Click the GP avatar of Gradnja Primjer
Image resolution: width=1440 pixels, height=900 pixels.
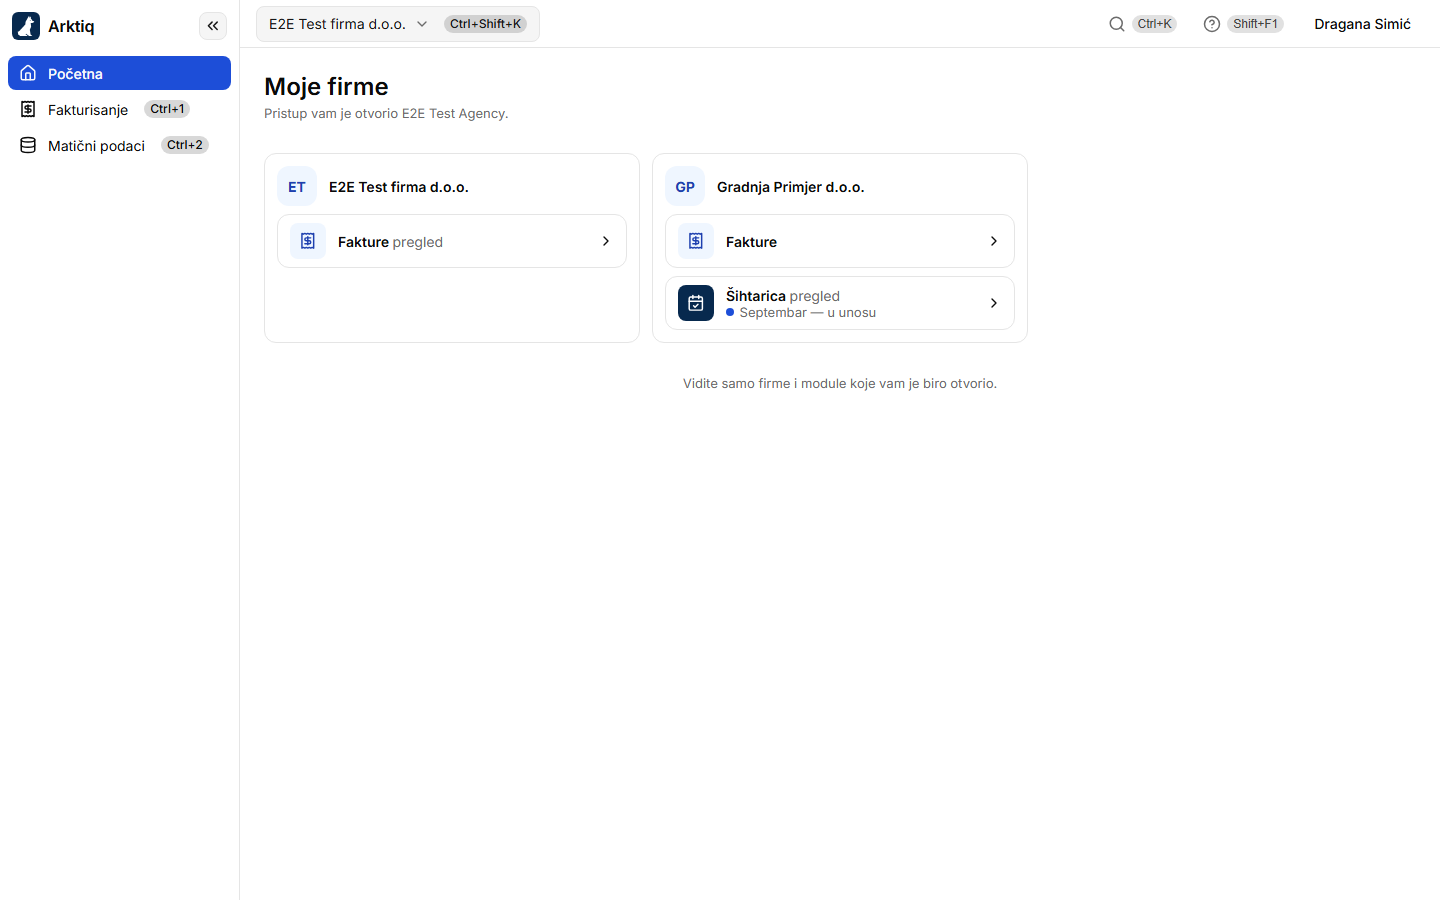[685, 186]
